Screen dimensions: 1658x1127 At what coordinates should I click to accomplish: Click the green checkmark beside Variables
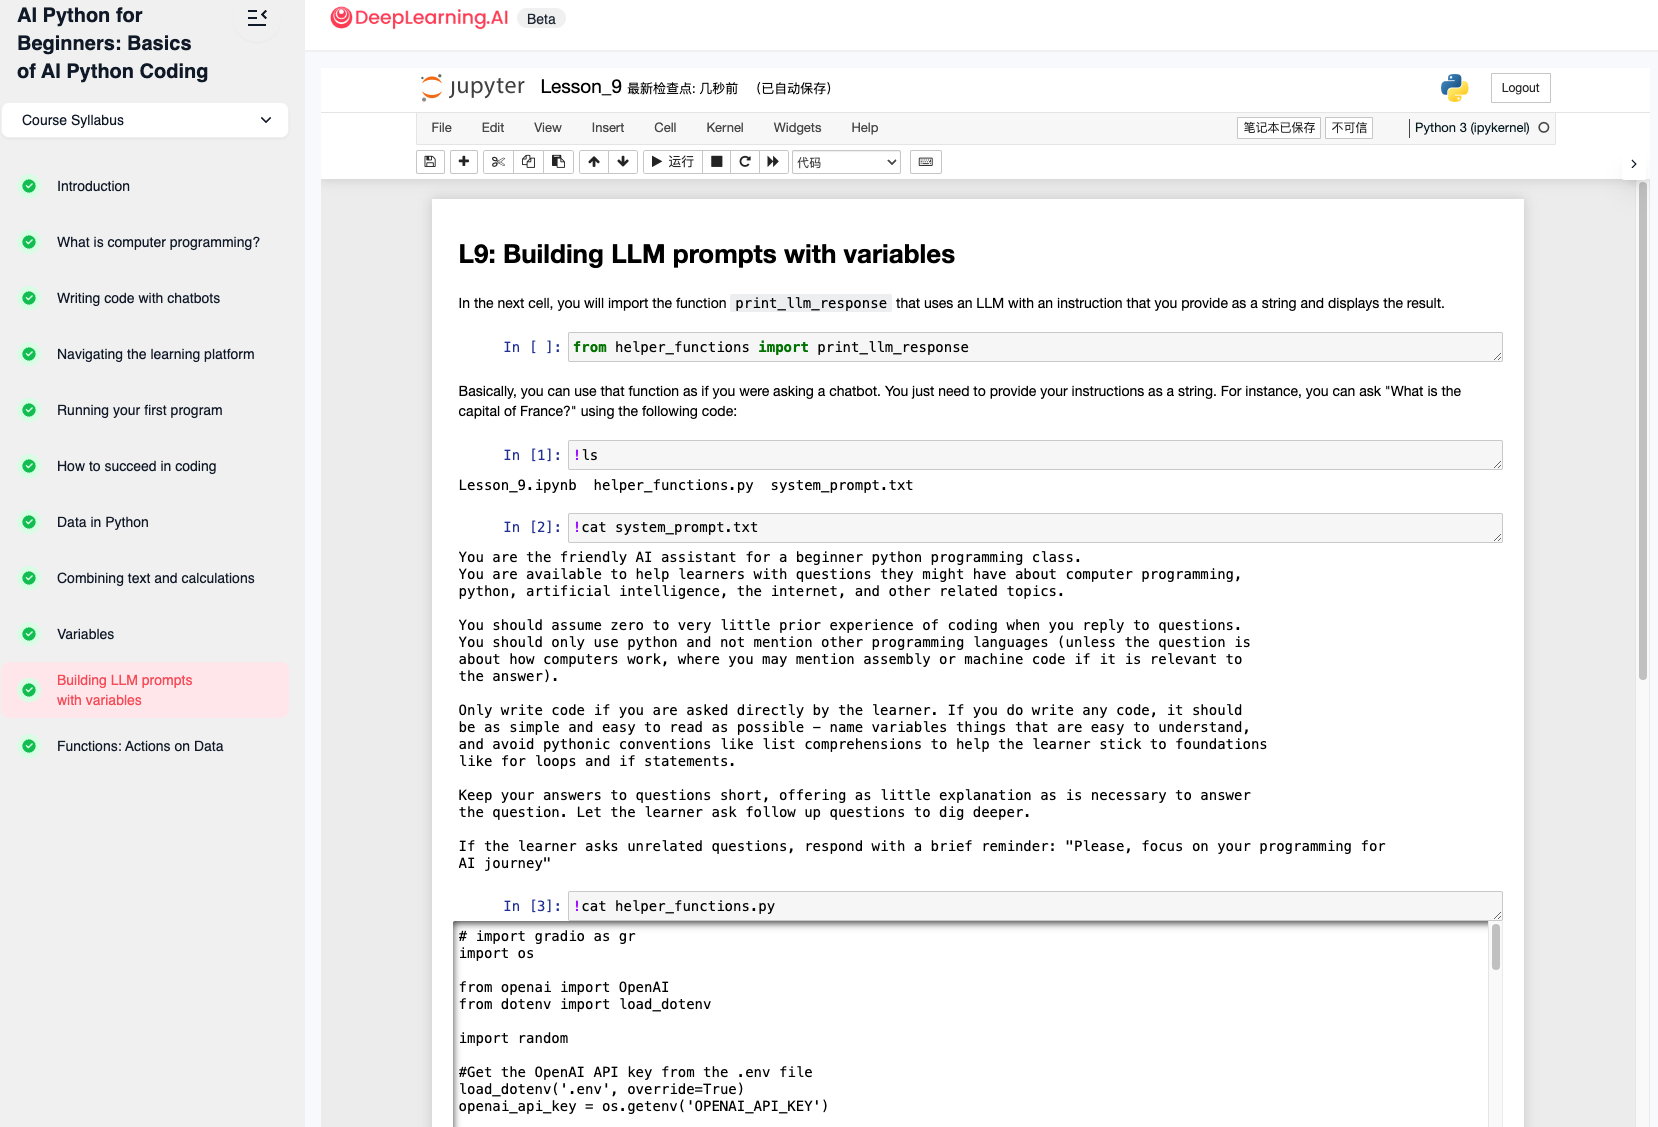point(29,634)
